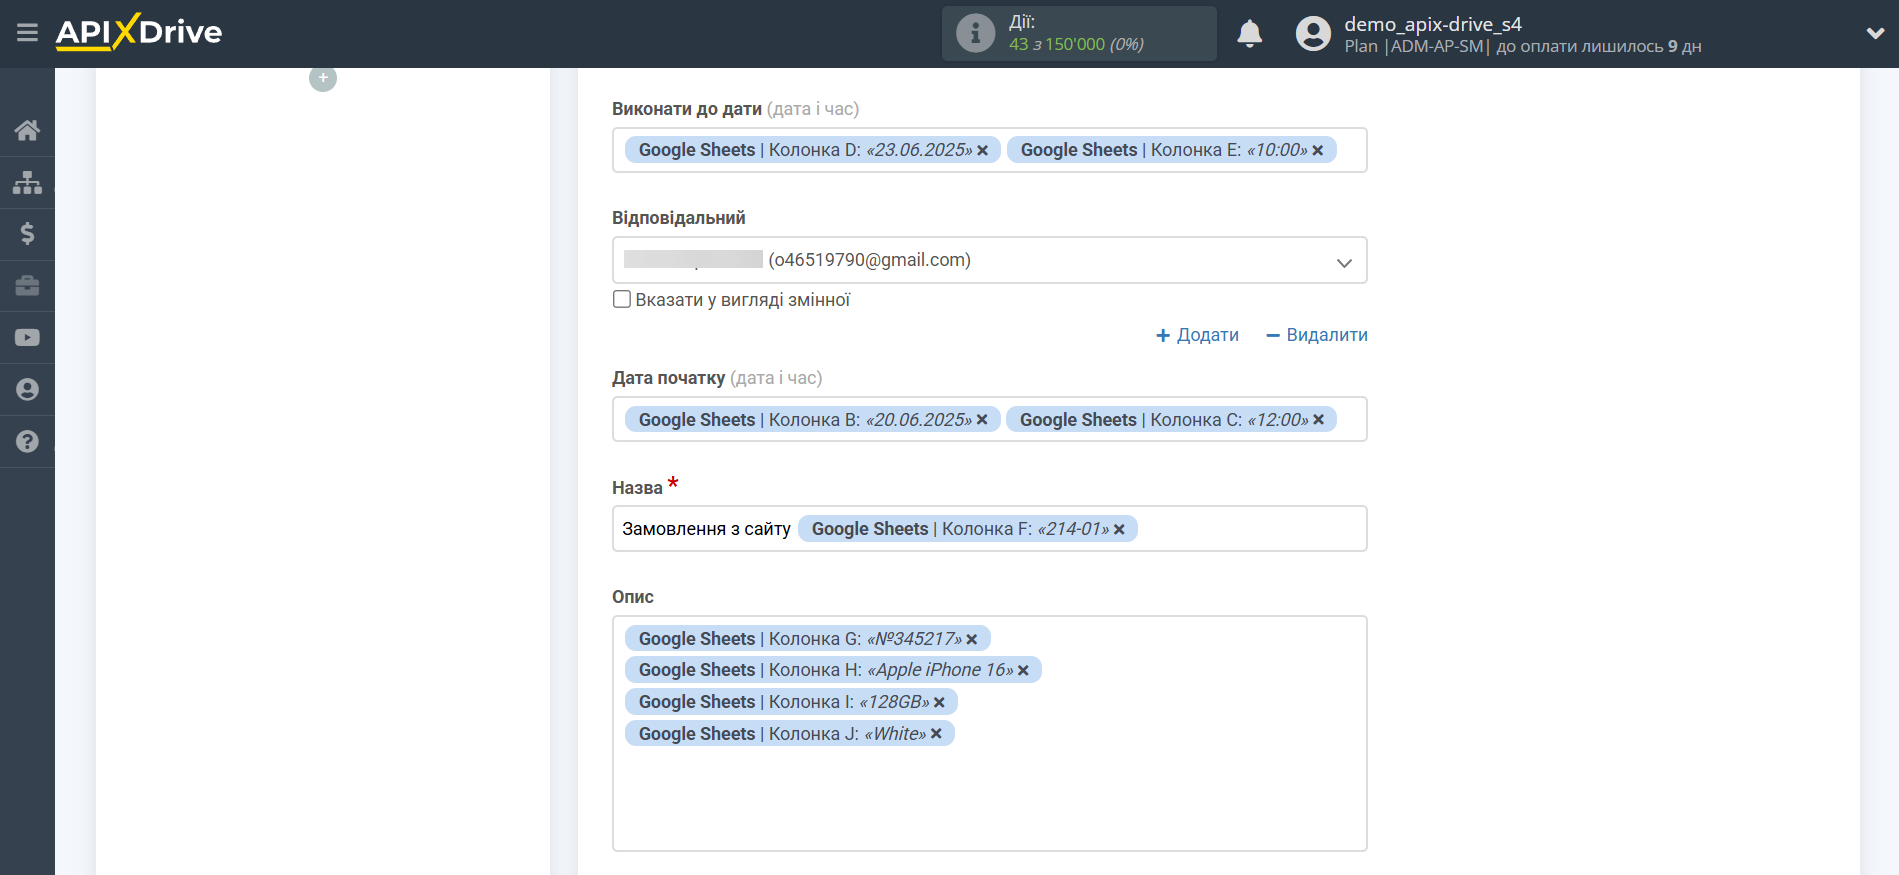Click the demo_apix-drive_s4 account name
This screenshot has height=875, width=1899.
[x=1432, y=24]
